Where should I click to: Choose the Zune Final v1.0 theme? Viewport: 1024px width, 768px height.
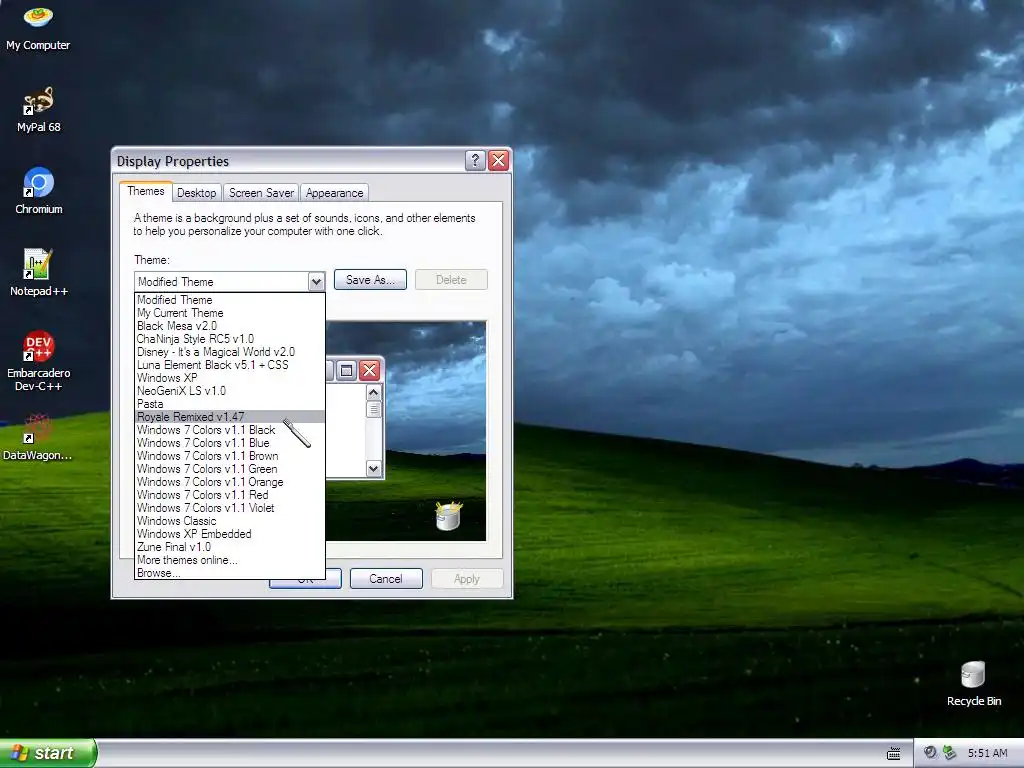point(230,547)
